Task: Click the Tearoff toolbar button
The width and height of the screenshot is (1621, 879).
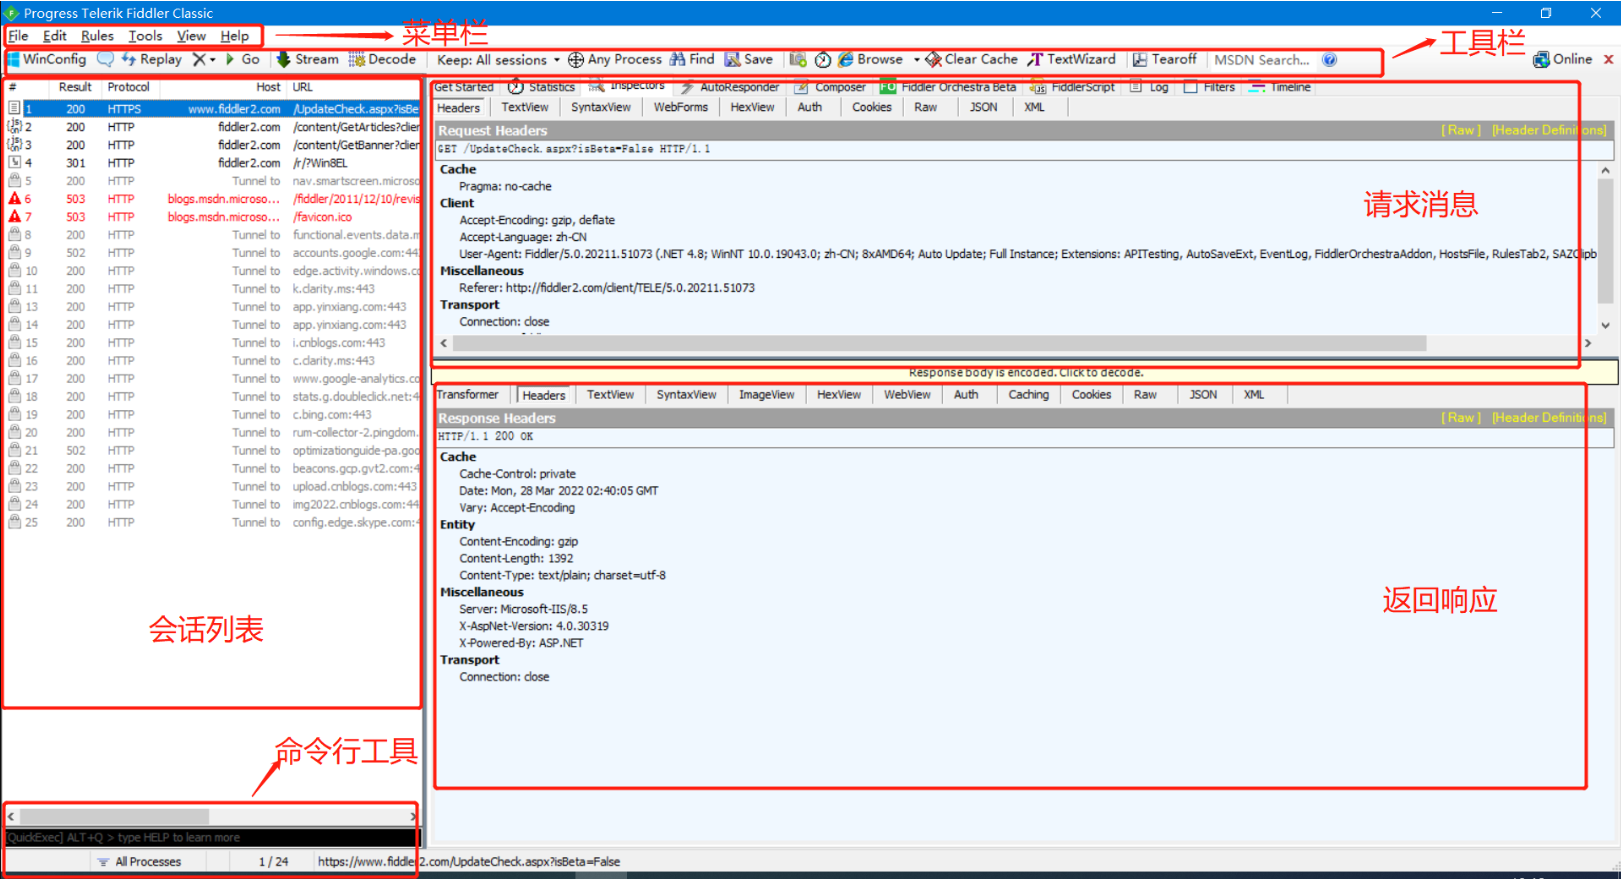Action: click(x=1164, y=60)
